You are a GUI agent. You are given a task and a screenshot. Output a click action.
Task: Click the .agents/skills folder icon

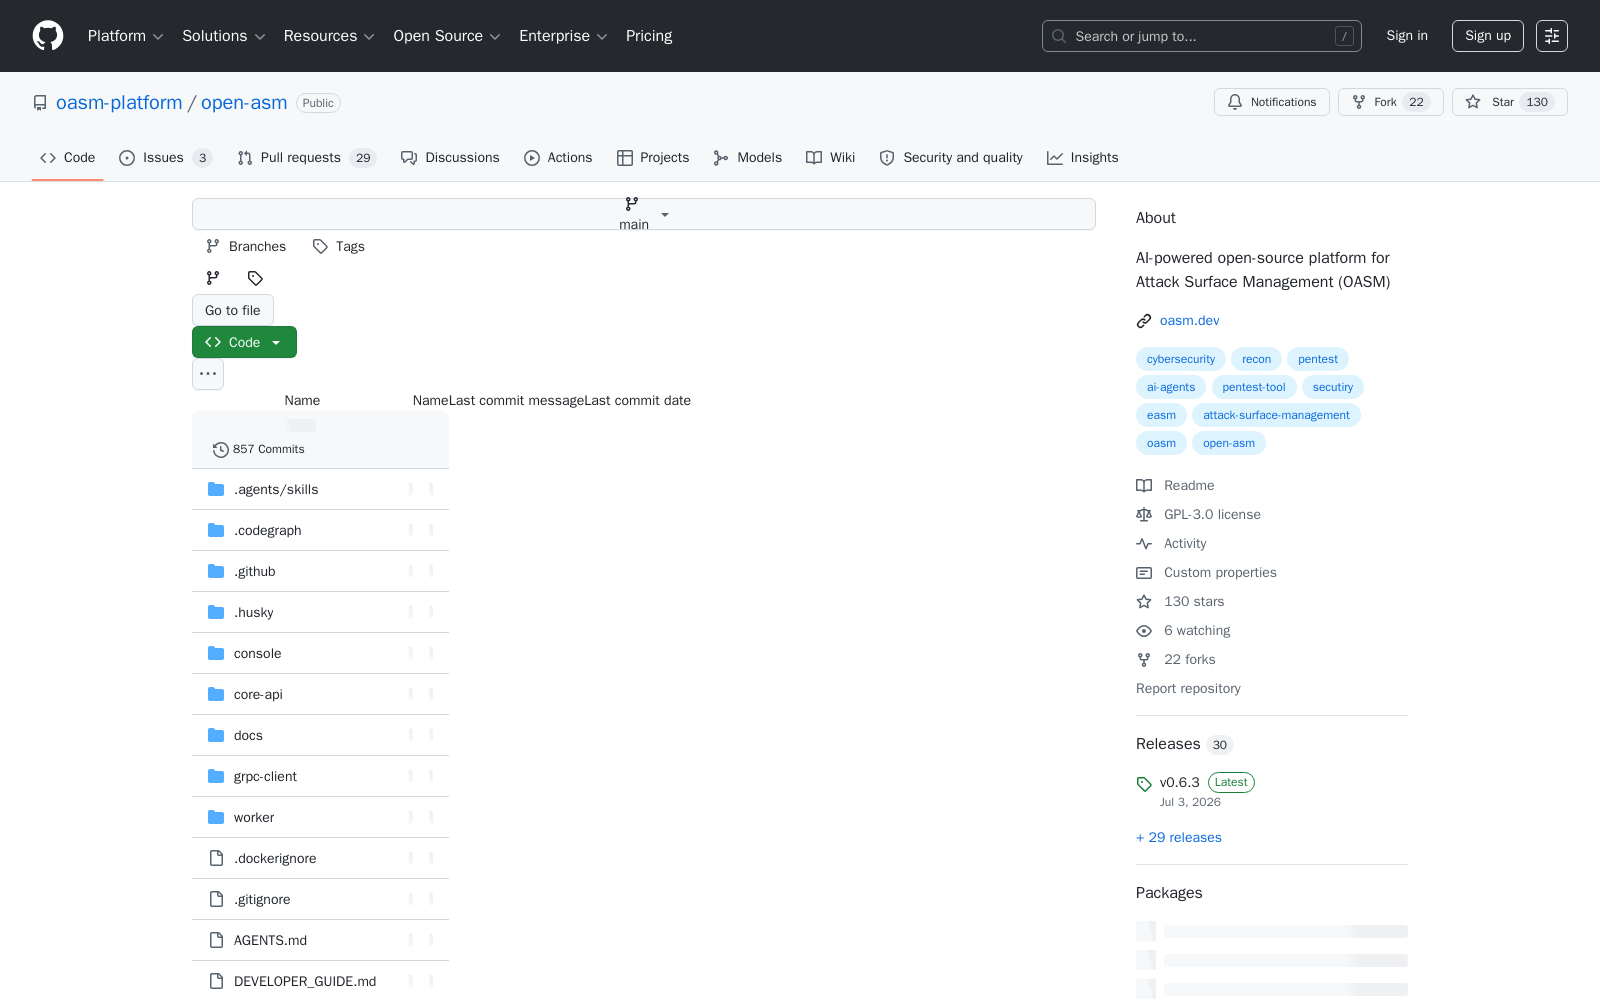[x=216, y=489]
